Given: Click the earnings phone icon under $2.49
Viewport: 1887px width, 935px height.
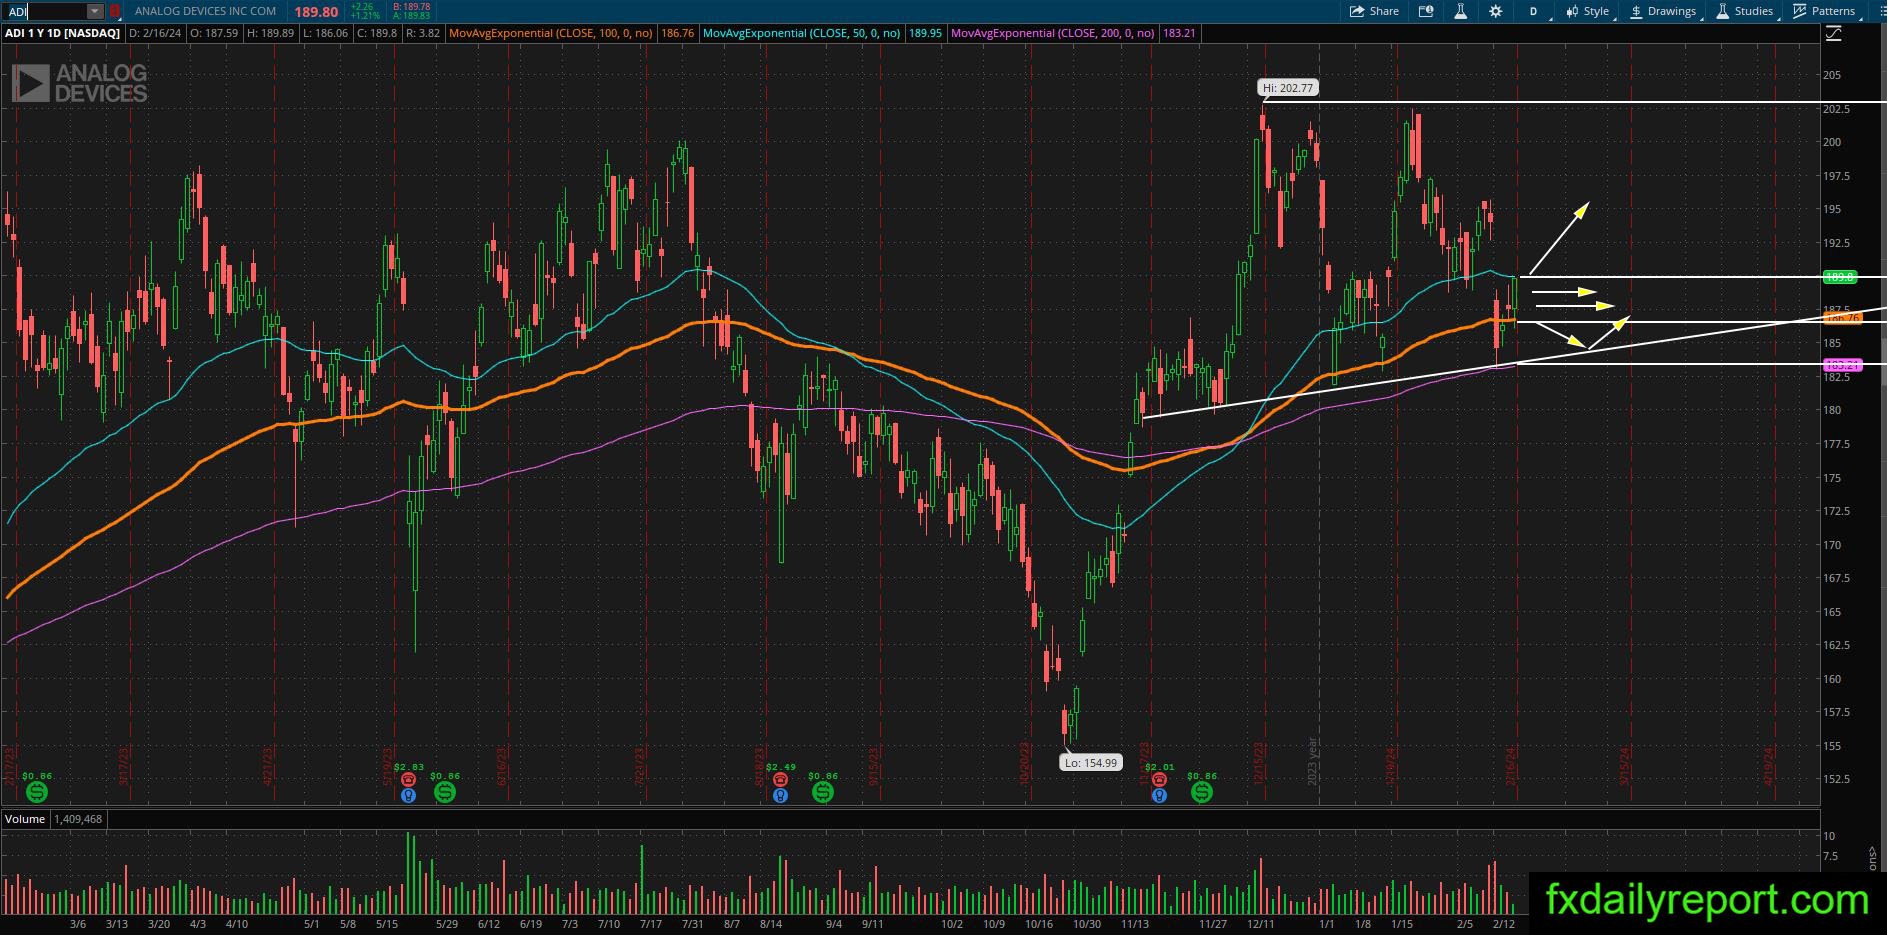Looking at the screenshot, I should click(780, 780).
